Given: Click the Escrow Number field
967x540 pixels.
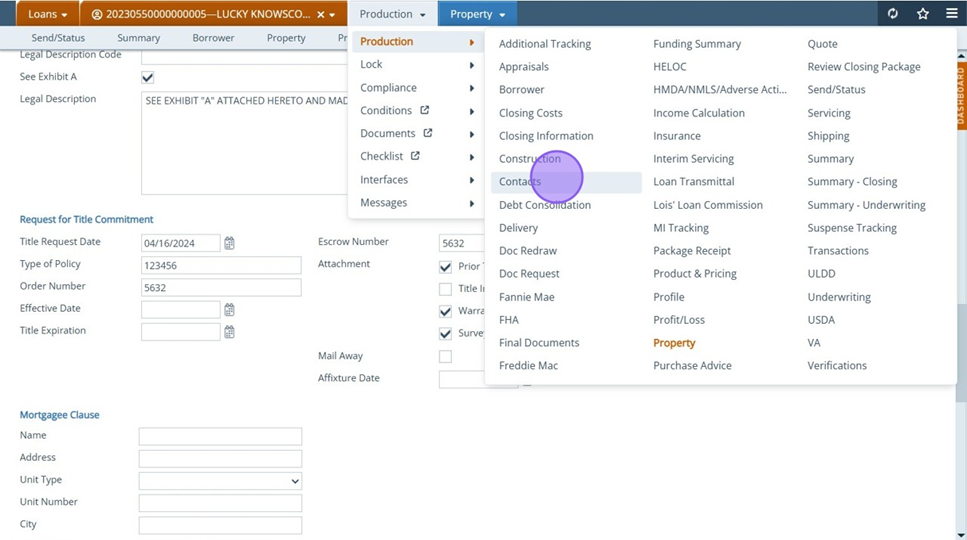Looking at the screenshot, I should click(461, 243).
